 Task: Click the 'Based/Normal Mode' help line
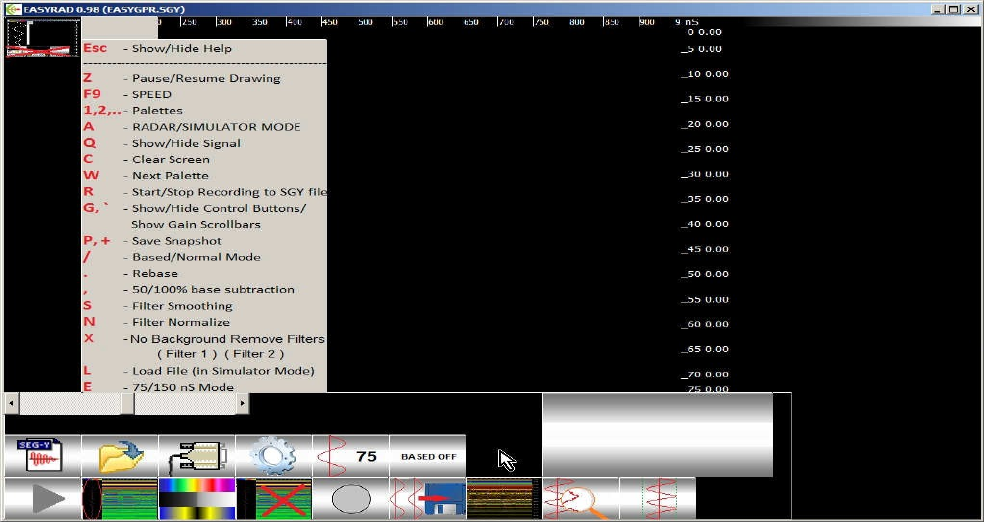click(x=172, y=257)
